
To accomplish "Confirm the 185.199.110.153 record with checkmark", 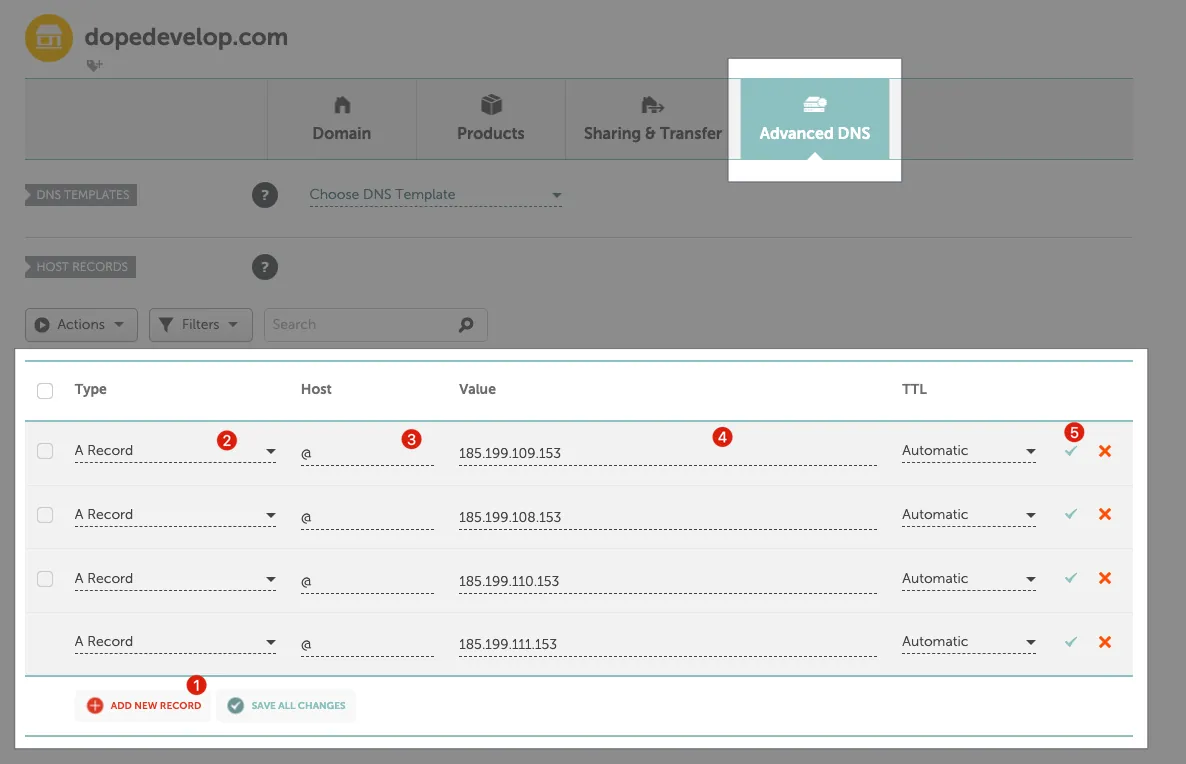I will pos(1071,578).
